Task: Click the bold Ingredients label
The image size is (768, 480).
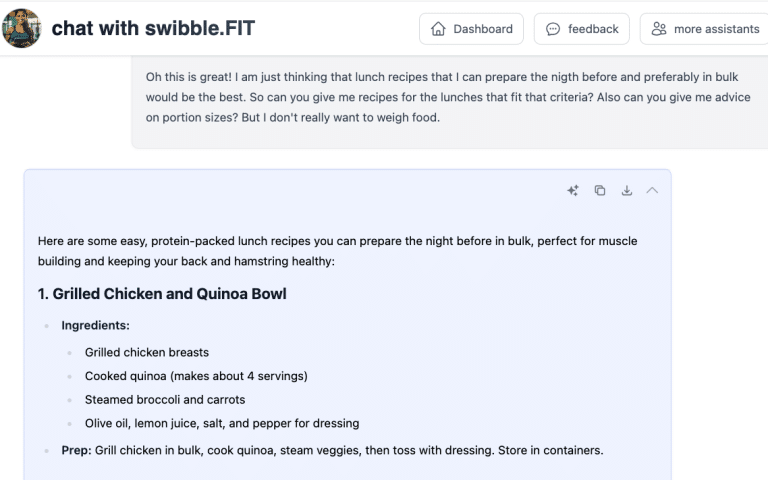Action: pyautogui.click(x=95, y=325)
